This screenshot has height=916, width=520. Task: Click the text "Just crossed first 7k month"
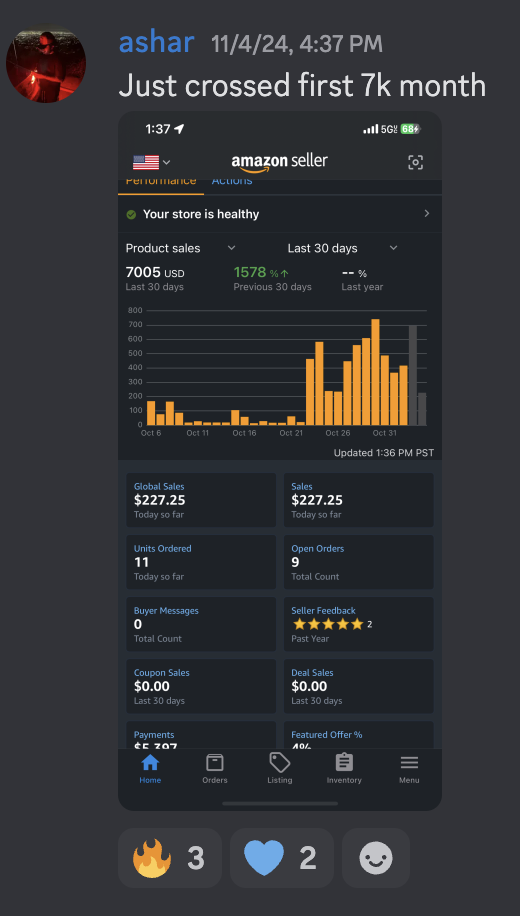point(302,86)
